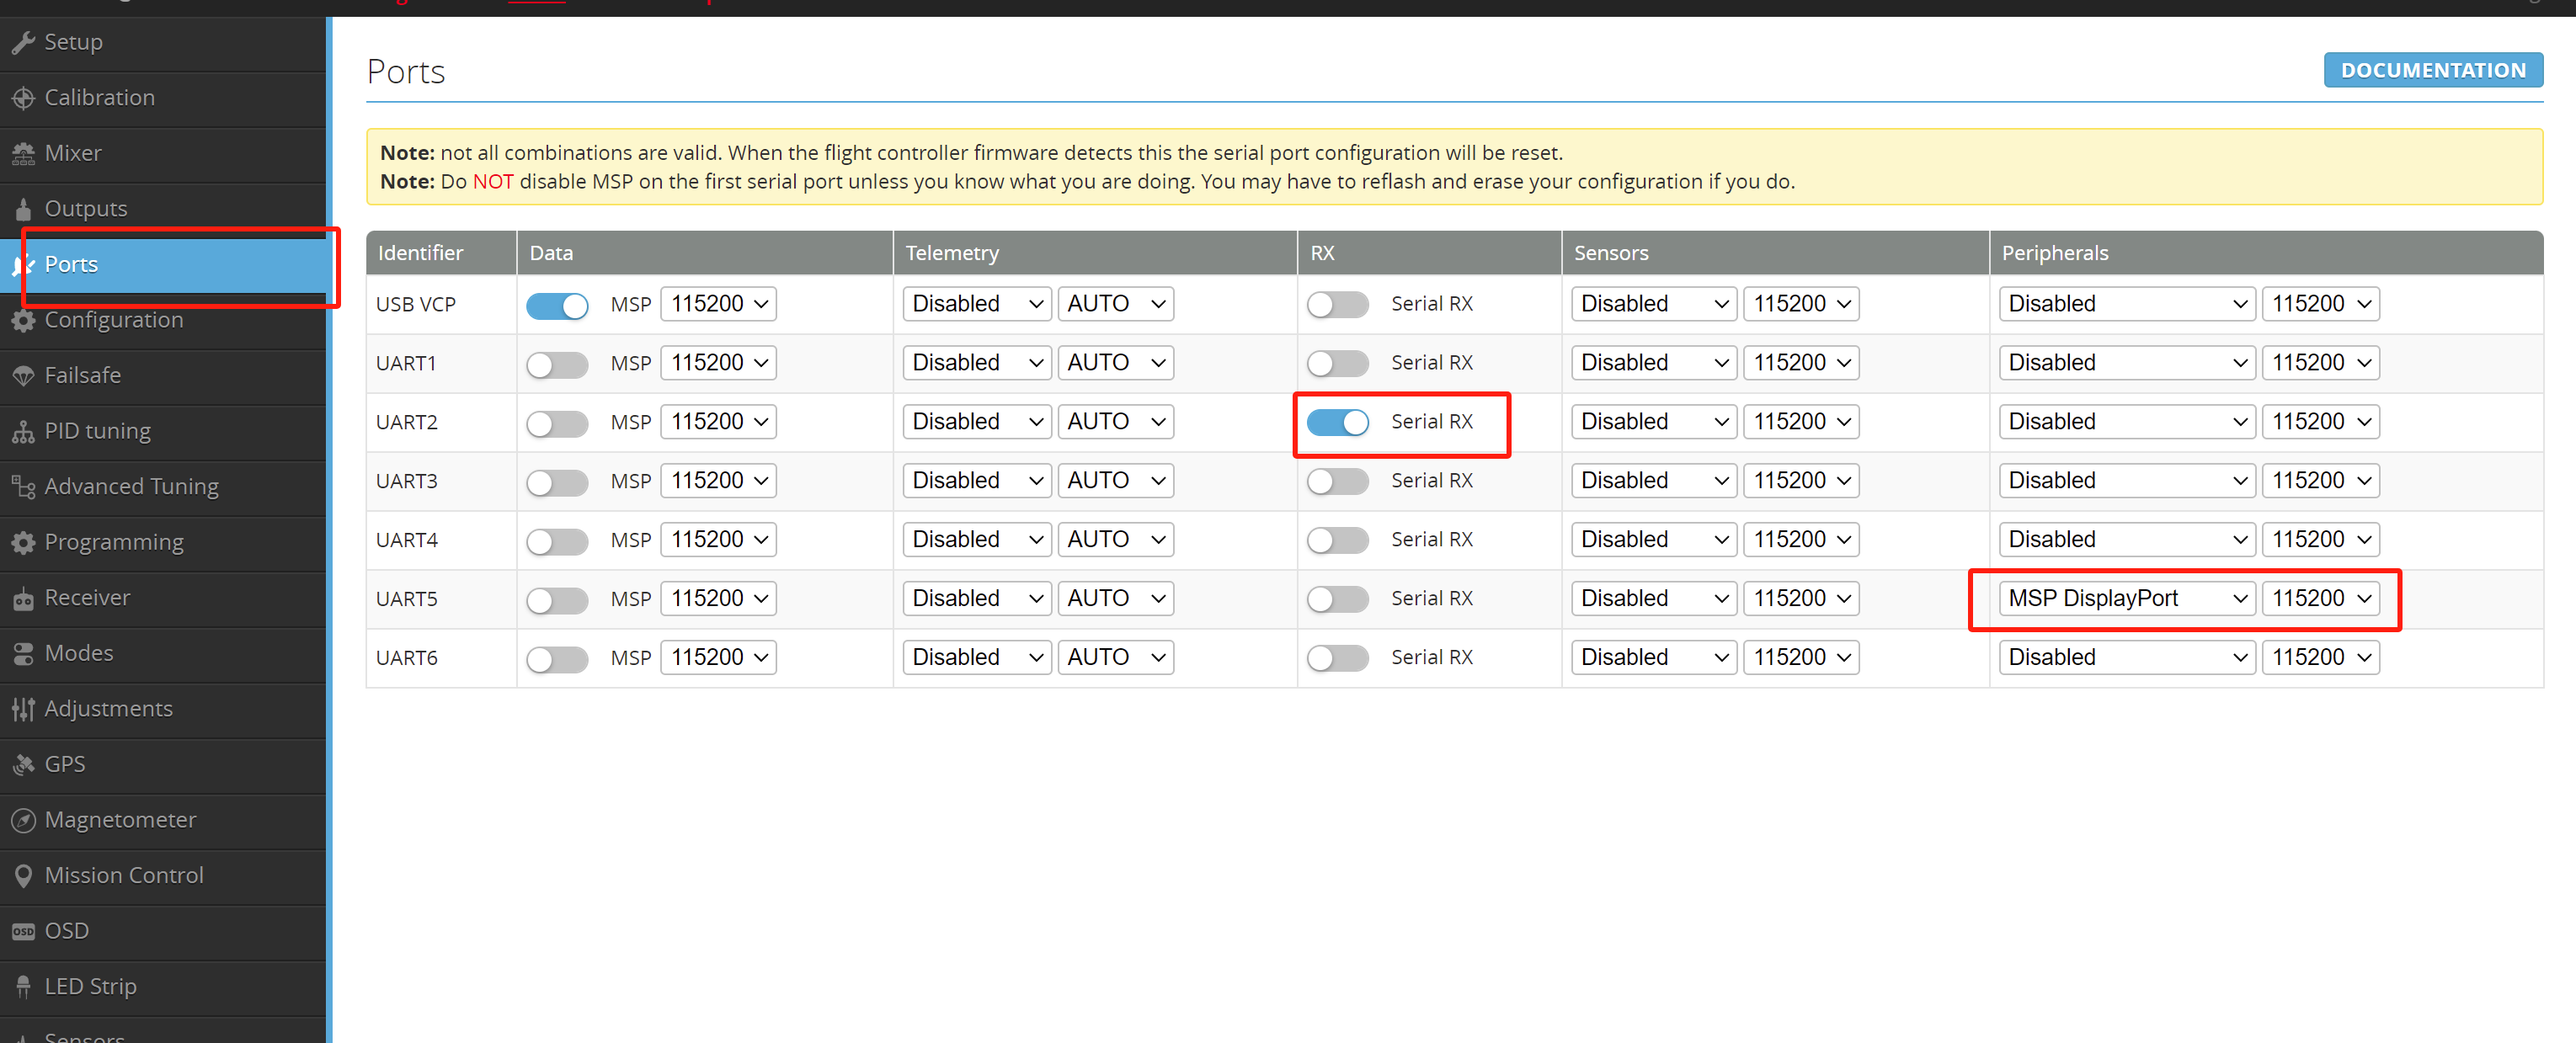The image size is (2576, 1043).
Task: Toggle Serial RX on USB VCP
Action: pyautogui.click(x=1337, y=304)
